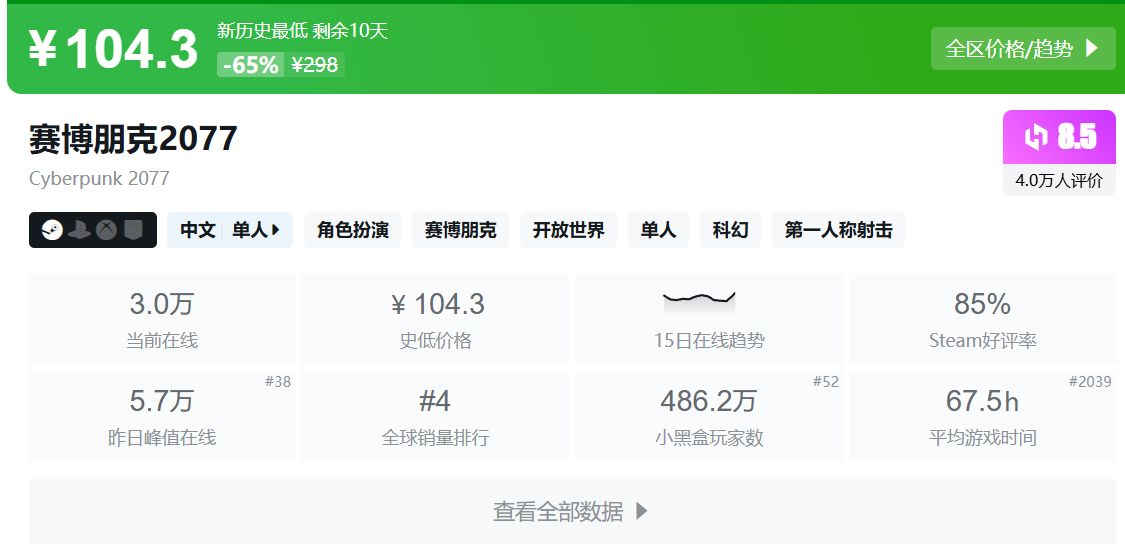Click the 当前在线 3.0万 stat card

tap(162, 319)
